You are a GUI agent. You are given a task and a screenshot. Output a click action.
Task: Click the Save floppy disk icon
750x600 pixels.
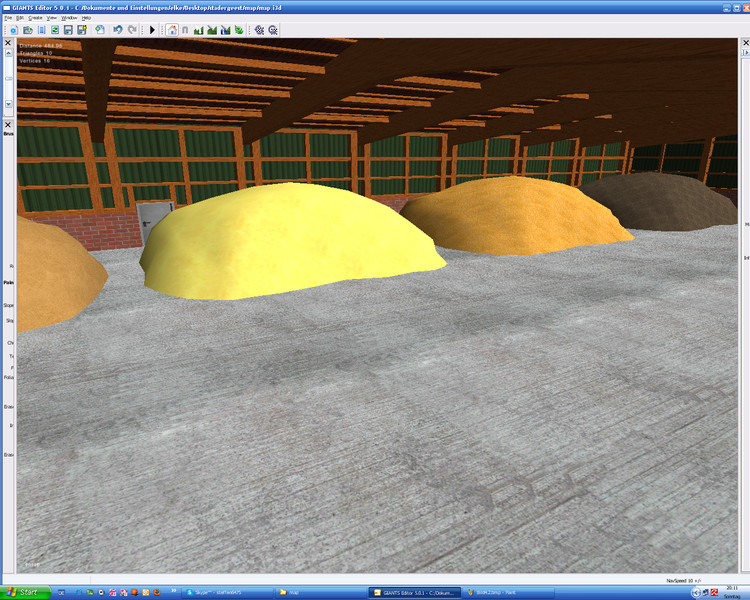pos(68,30)
